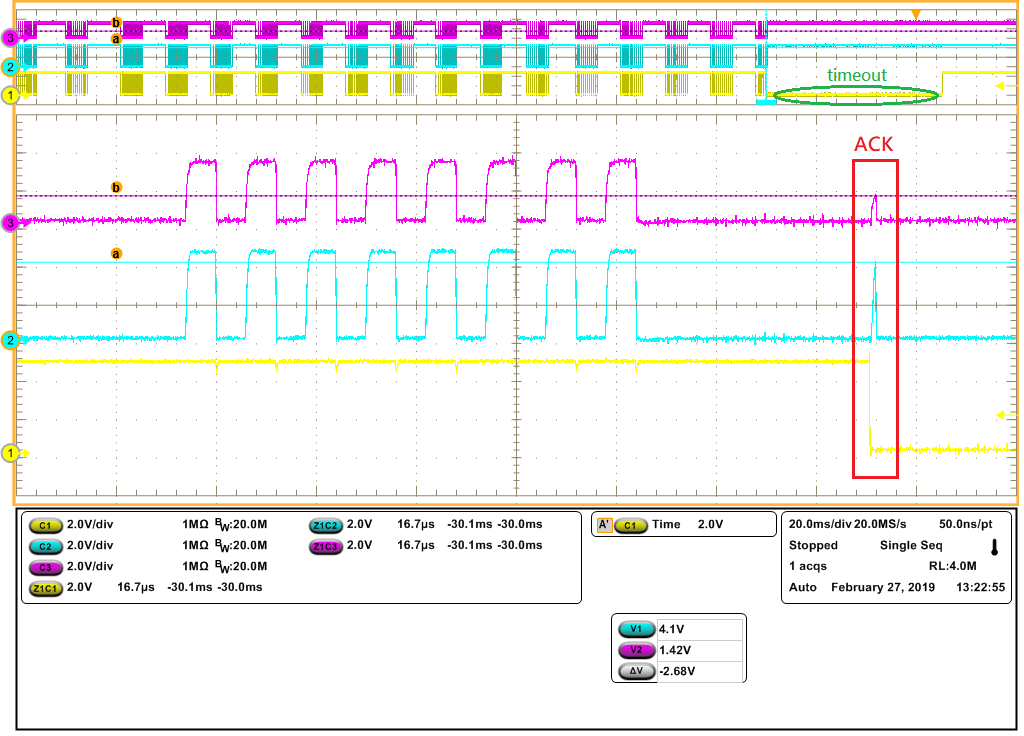Select the ΔV cursor delta badge
Screen dimensions: 1024x736
pyautogui.click(x=637, y=671)
